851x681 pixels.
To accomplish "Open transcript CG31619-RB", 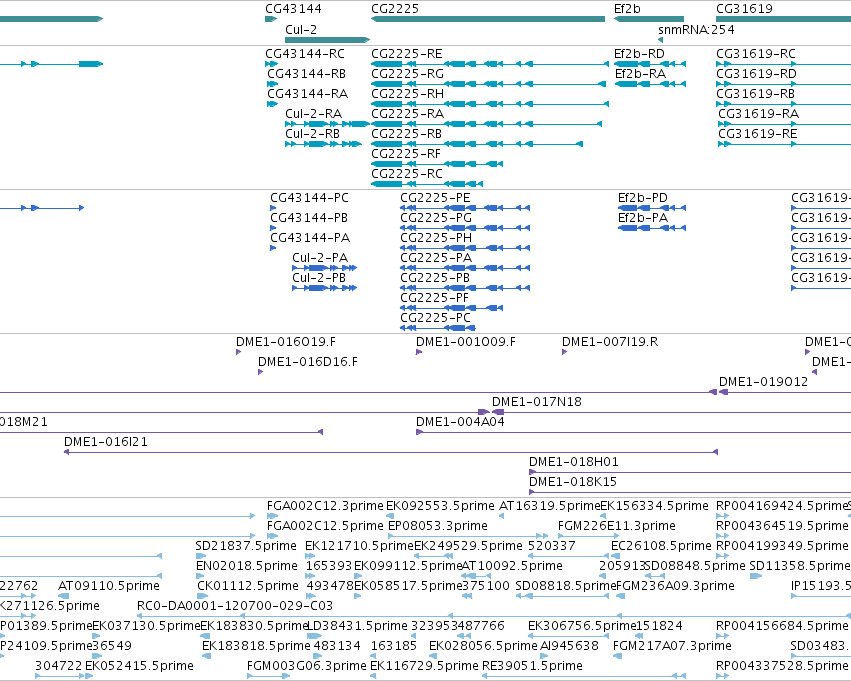I will 755,94.
